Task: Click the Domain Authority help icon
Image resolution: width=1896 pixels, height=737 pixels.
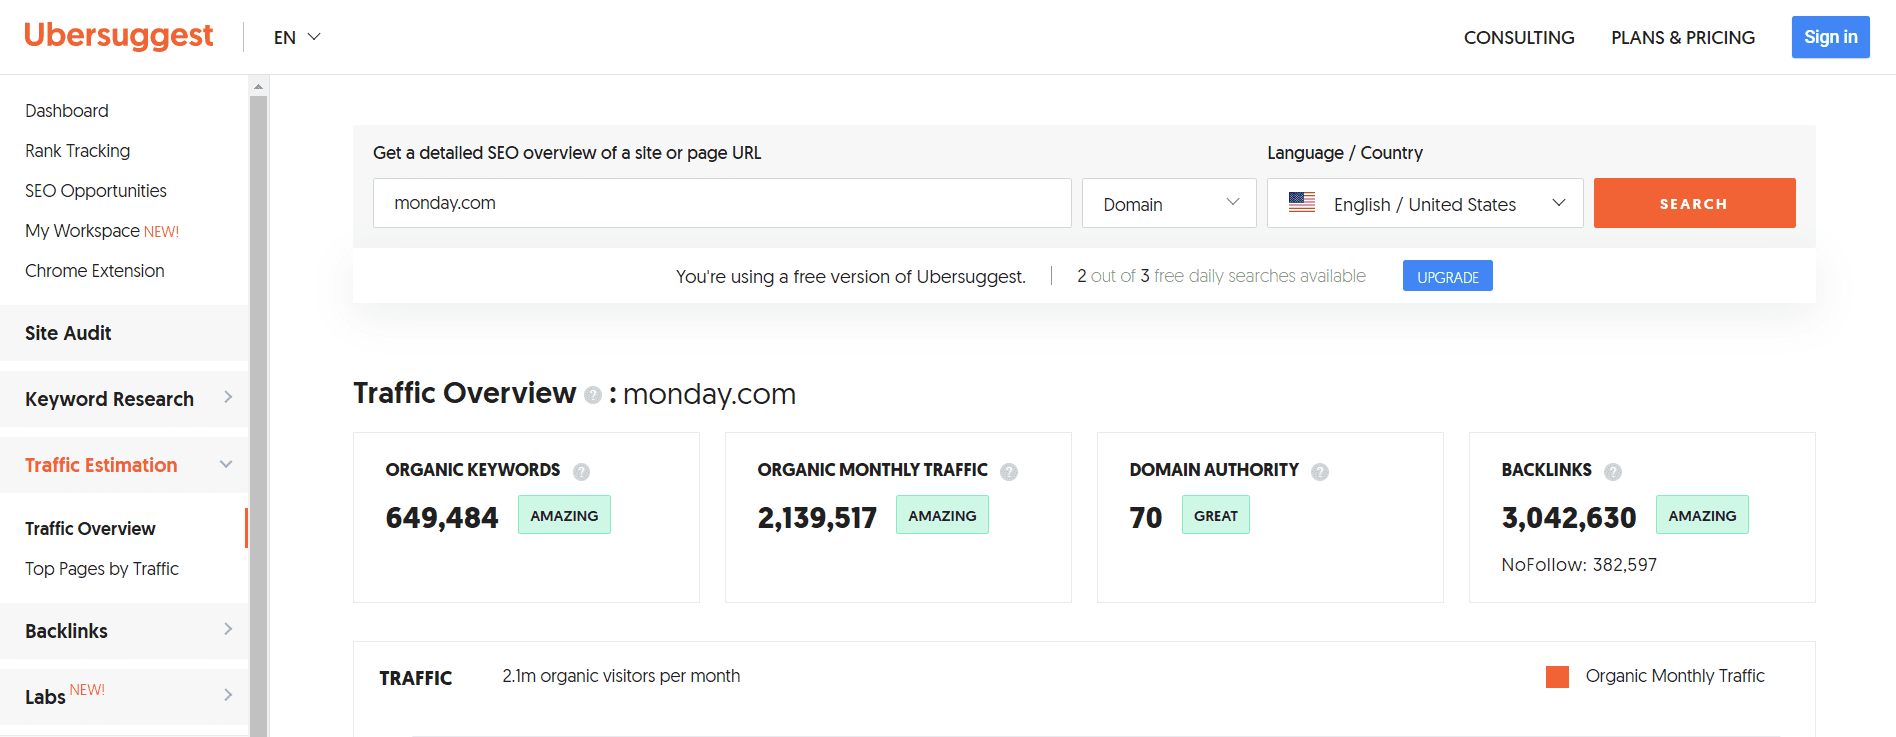Action: coord(1320,471)
